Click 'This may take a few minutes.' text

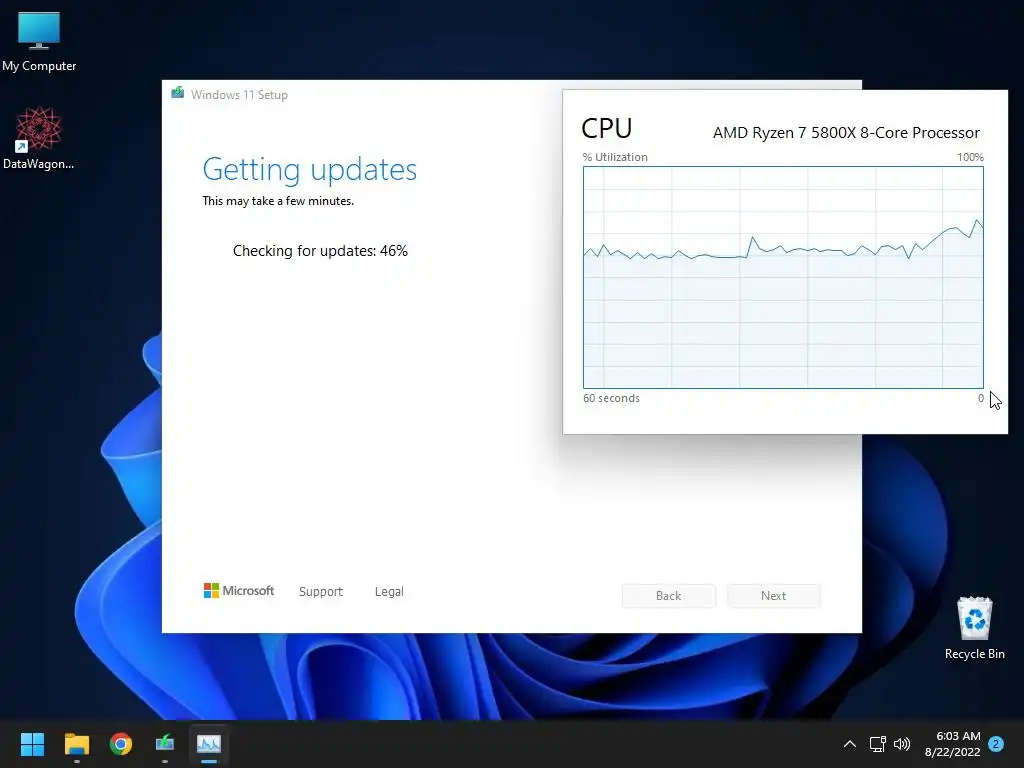(x=278, y=201)
